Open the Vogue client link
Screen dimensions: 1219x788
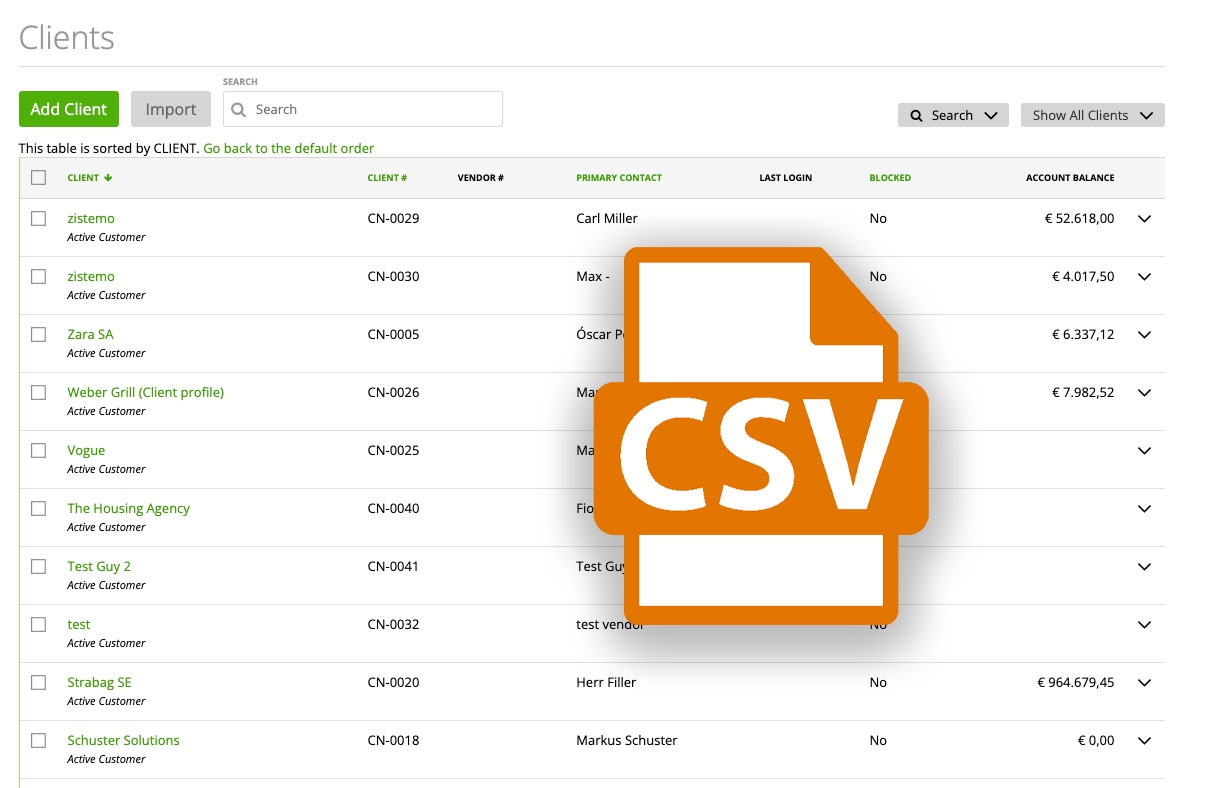click(x=86, y=450)
